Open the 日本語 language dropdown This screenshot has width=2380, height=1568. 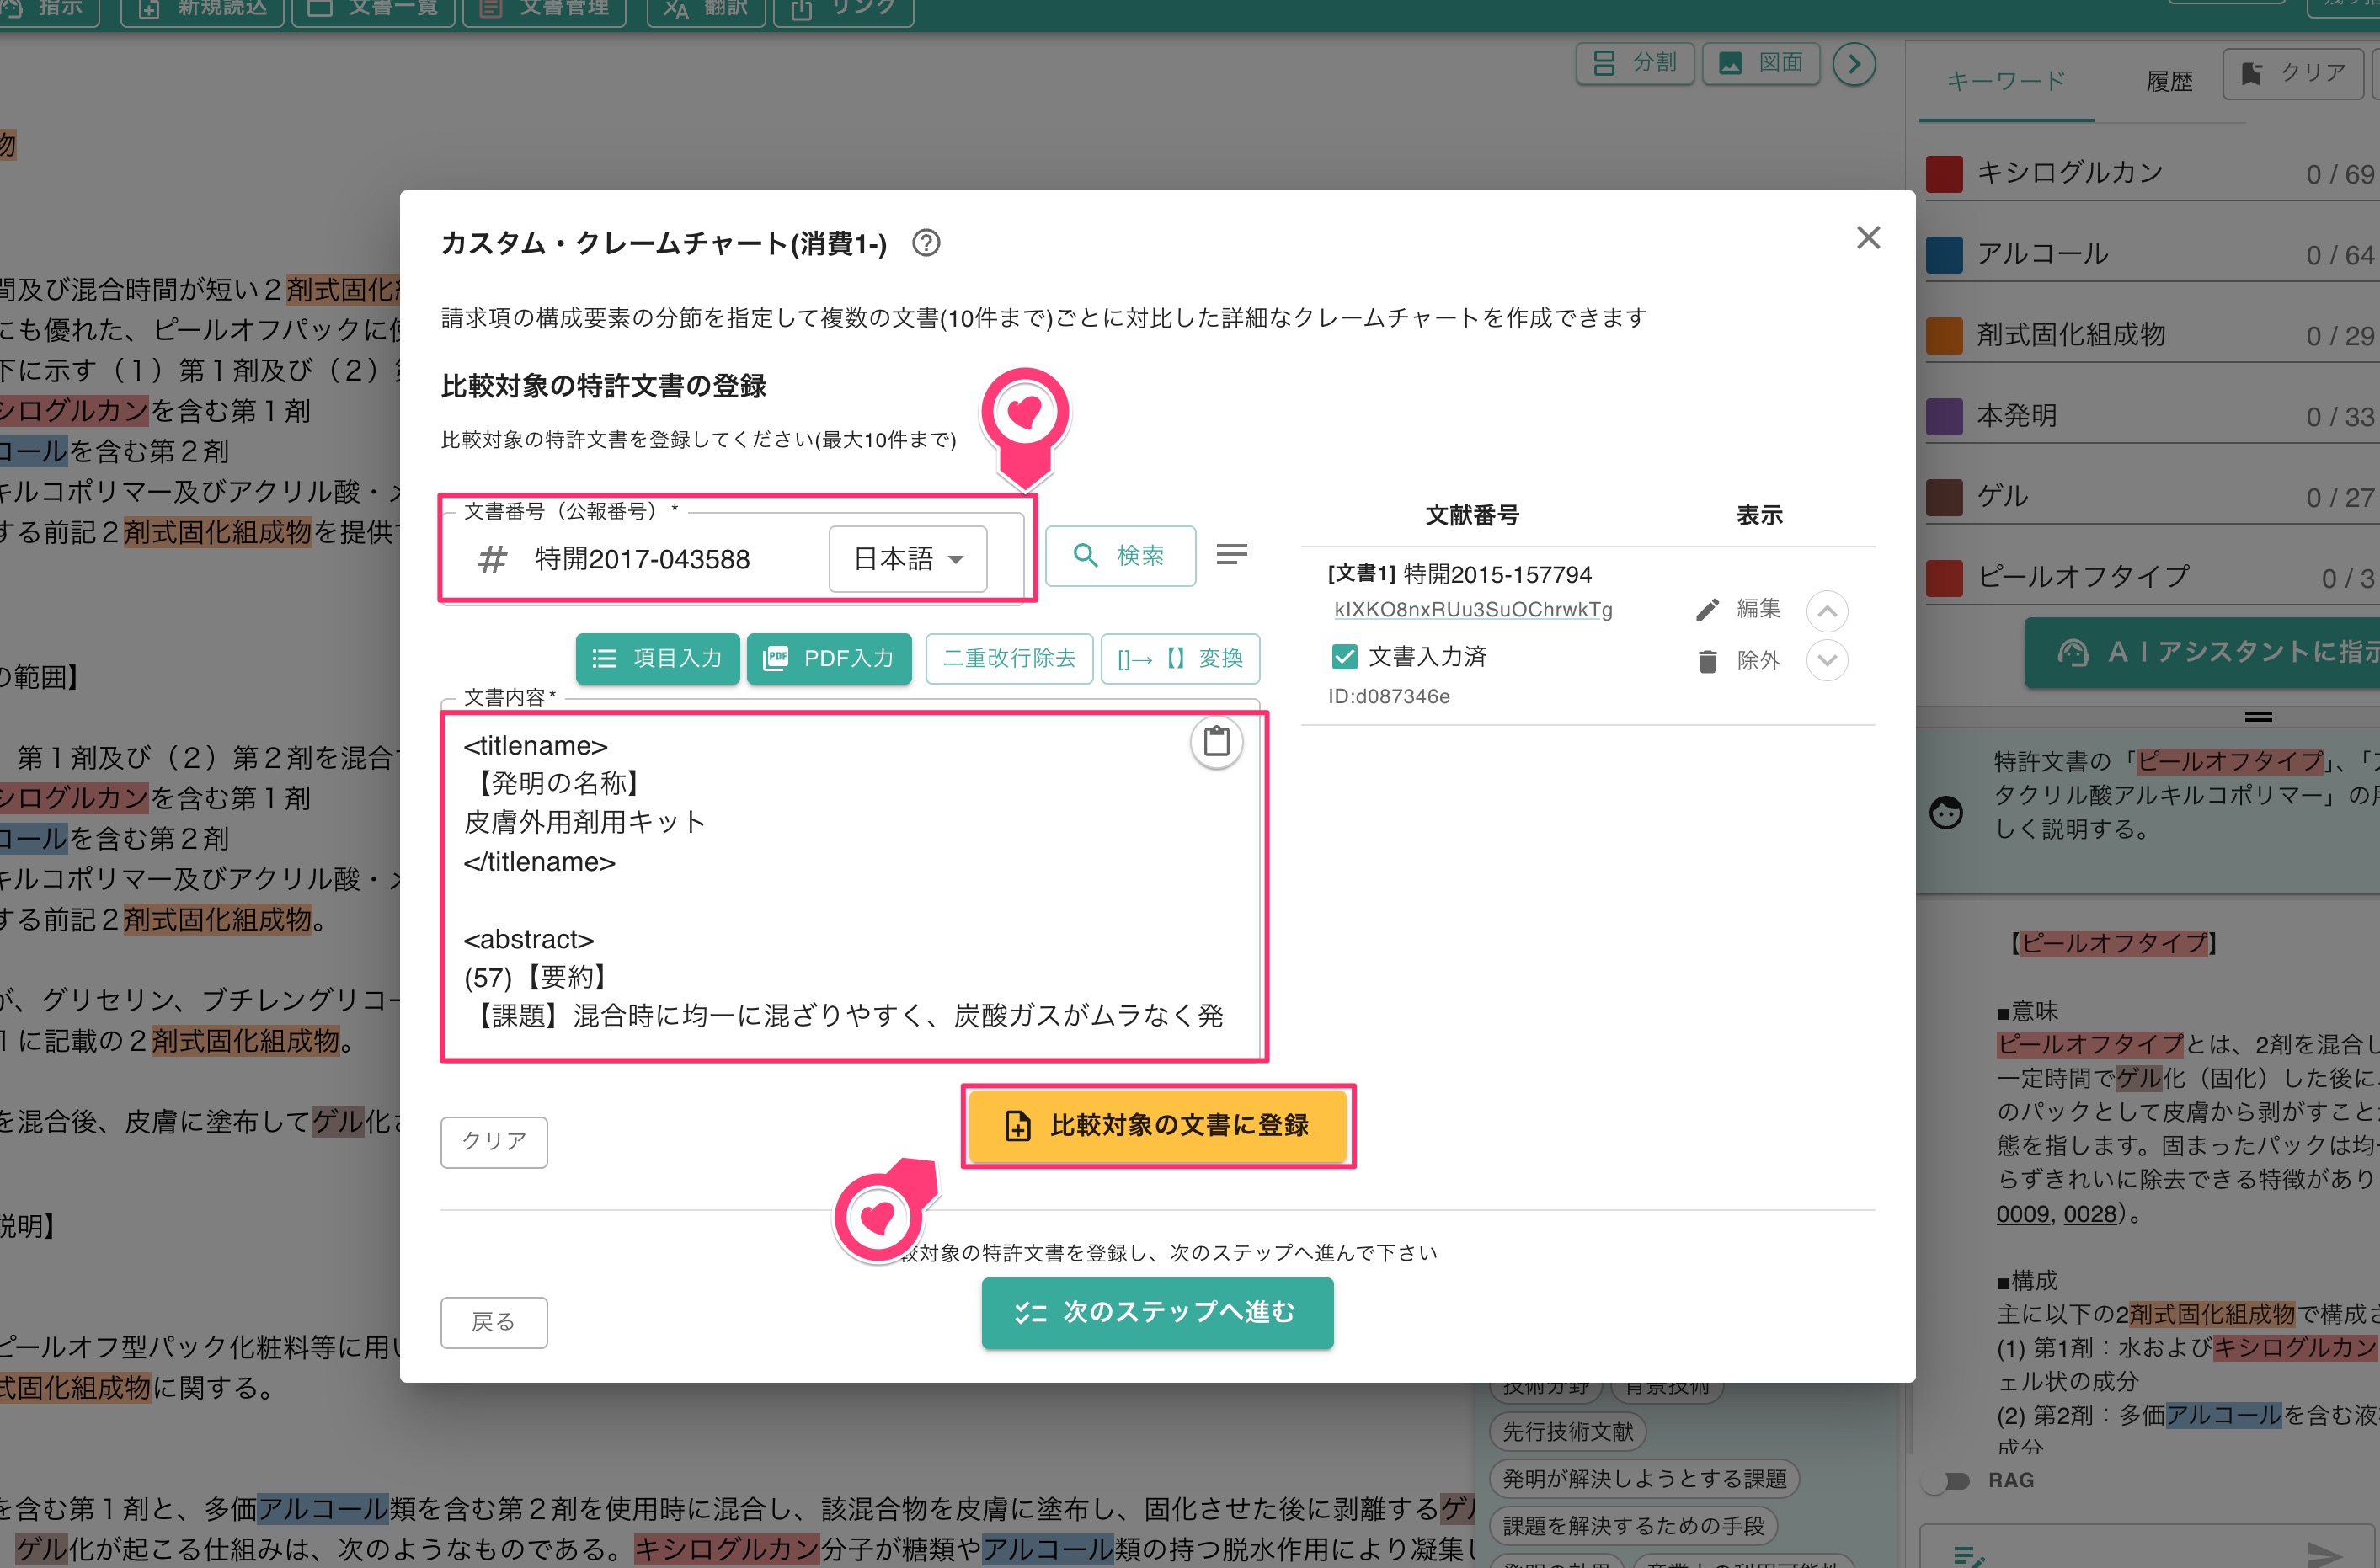coord(907,559)
